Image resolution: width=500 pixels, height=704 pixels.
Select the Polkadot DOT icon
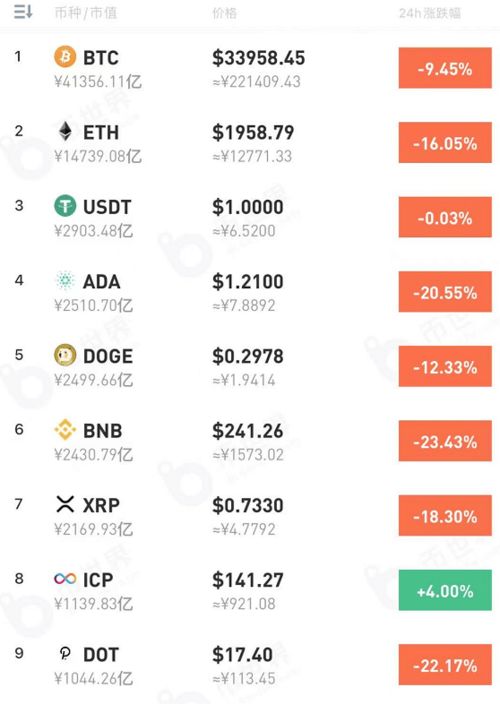coord(65,653)
